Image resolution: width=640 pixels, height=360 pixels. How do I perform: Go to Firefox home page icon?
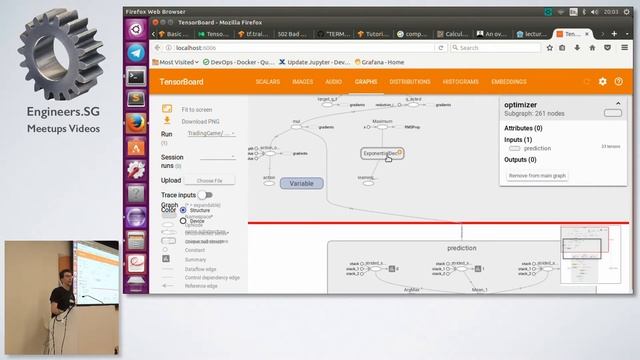tap(592, 48)
